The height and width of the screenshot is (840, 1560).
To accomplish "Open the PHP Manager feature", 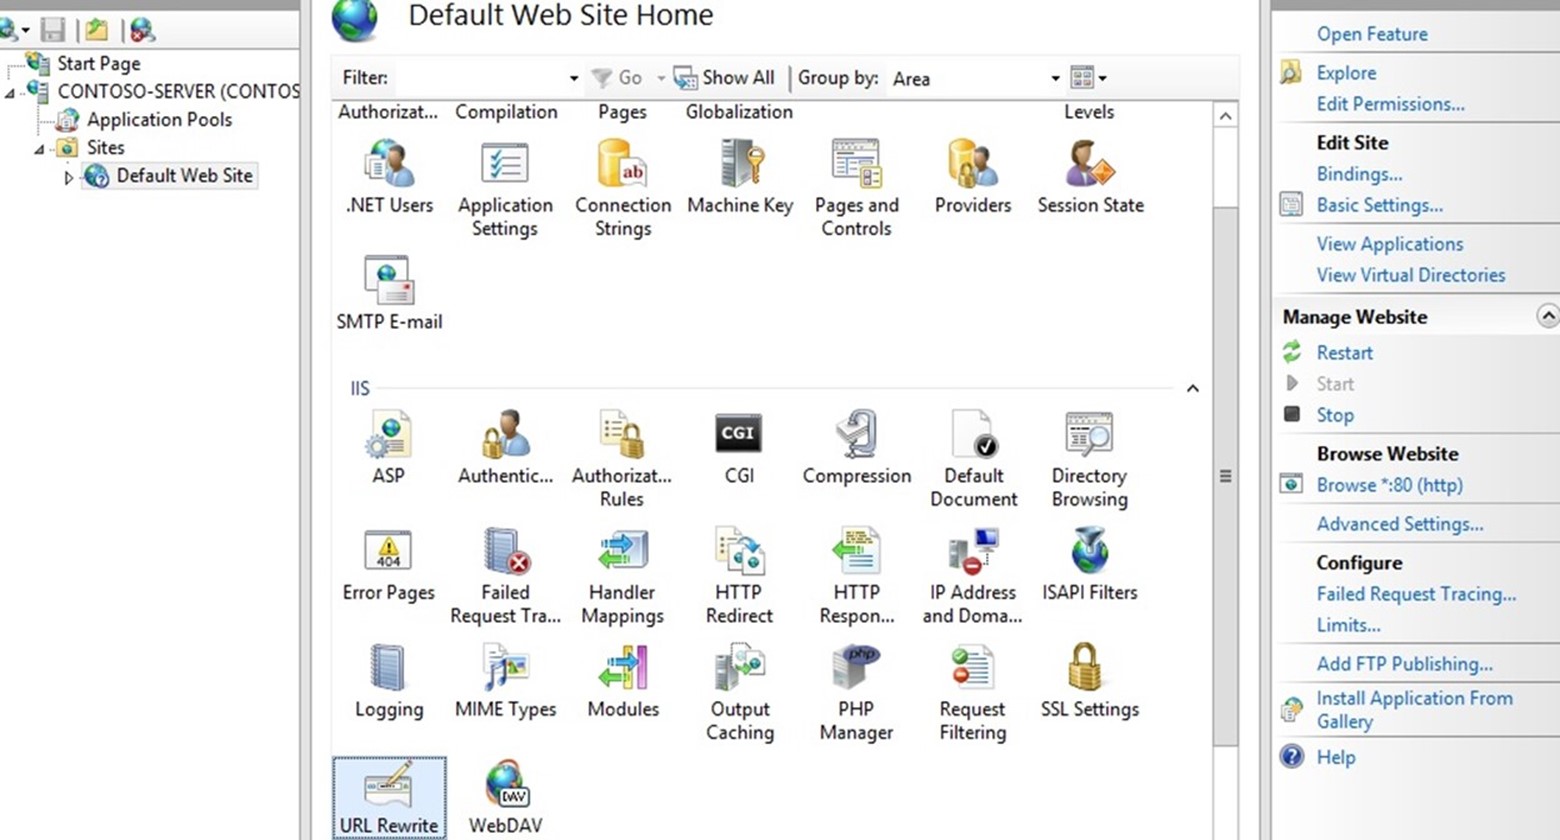I will tap(856, 694).
